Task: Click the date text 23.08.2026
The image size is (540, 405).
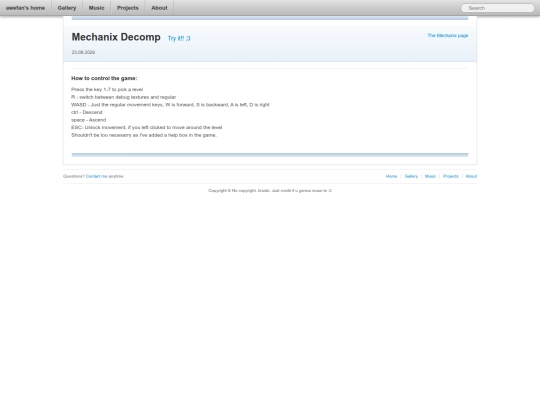Action: point(83,52)
